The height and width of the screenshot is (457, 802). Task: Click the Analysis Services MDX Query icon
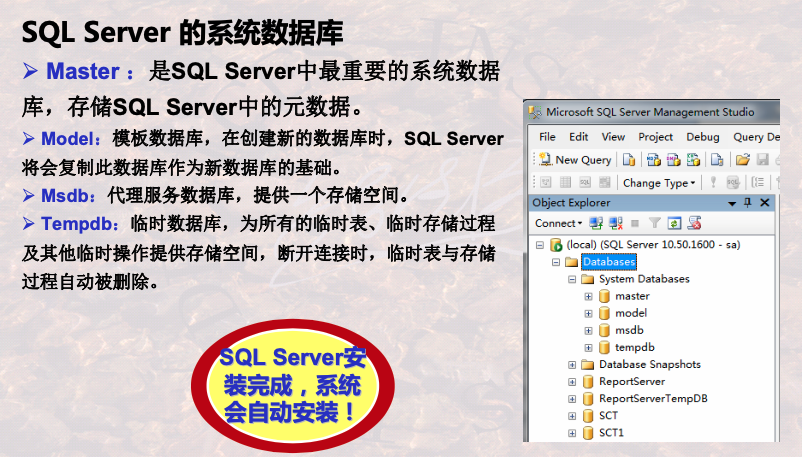[653, 160]
